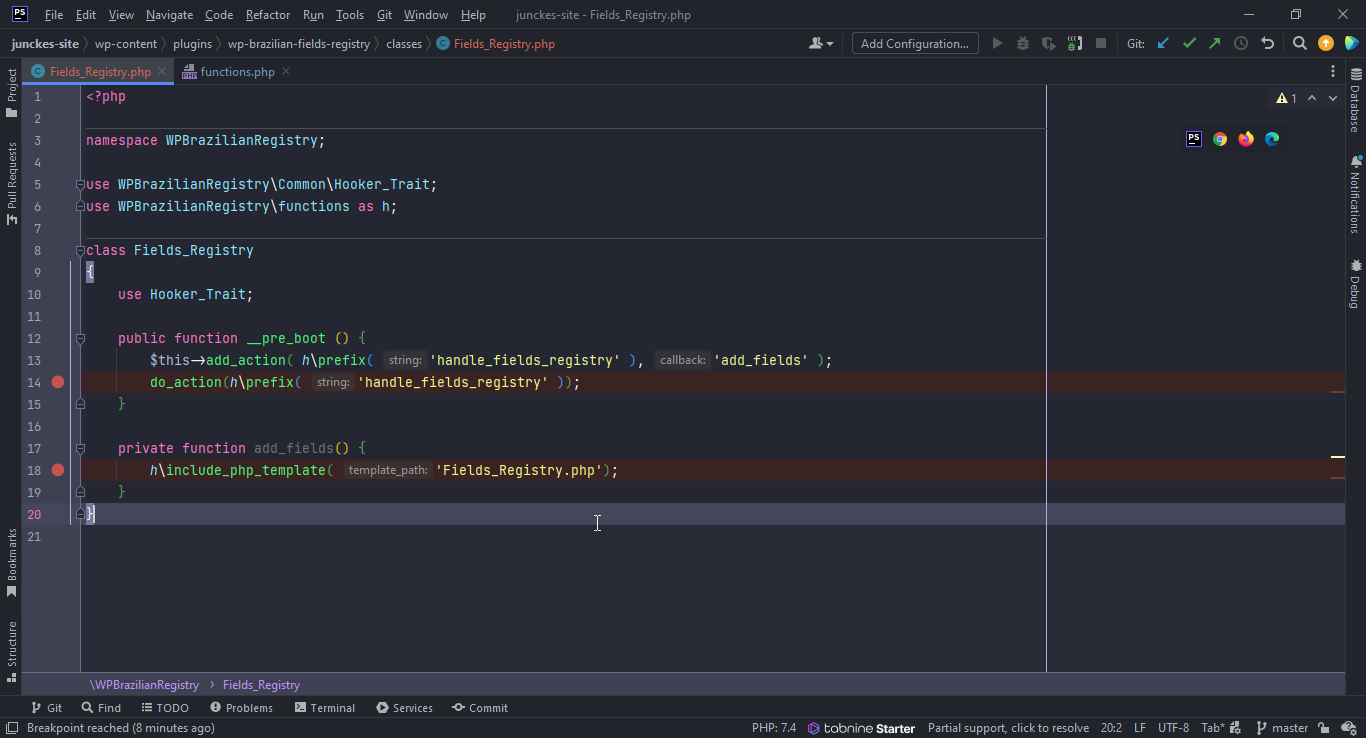This screenshot has width=1366, height=738.
Task: Click the Rollback undo arrow icon
Action: click(1268, 43)
